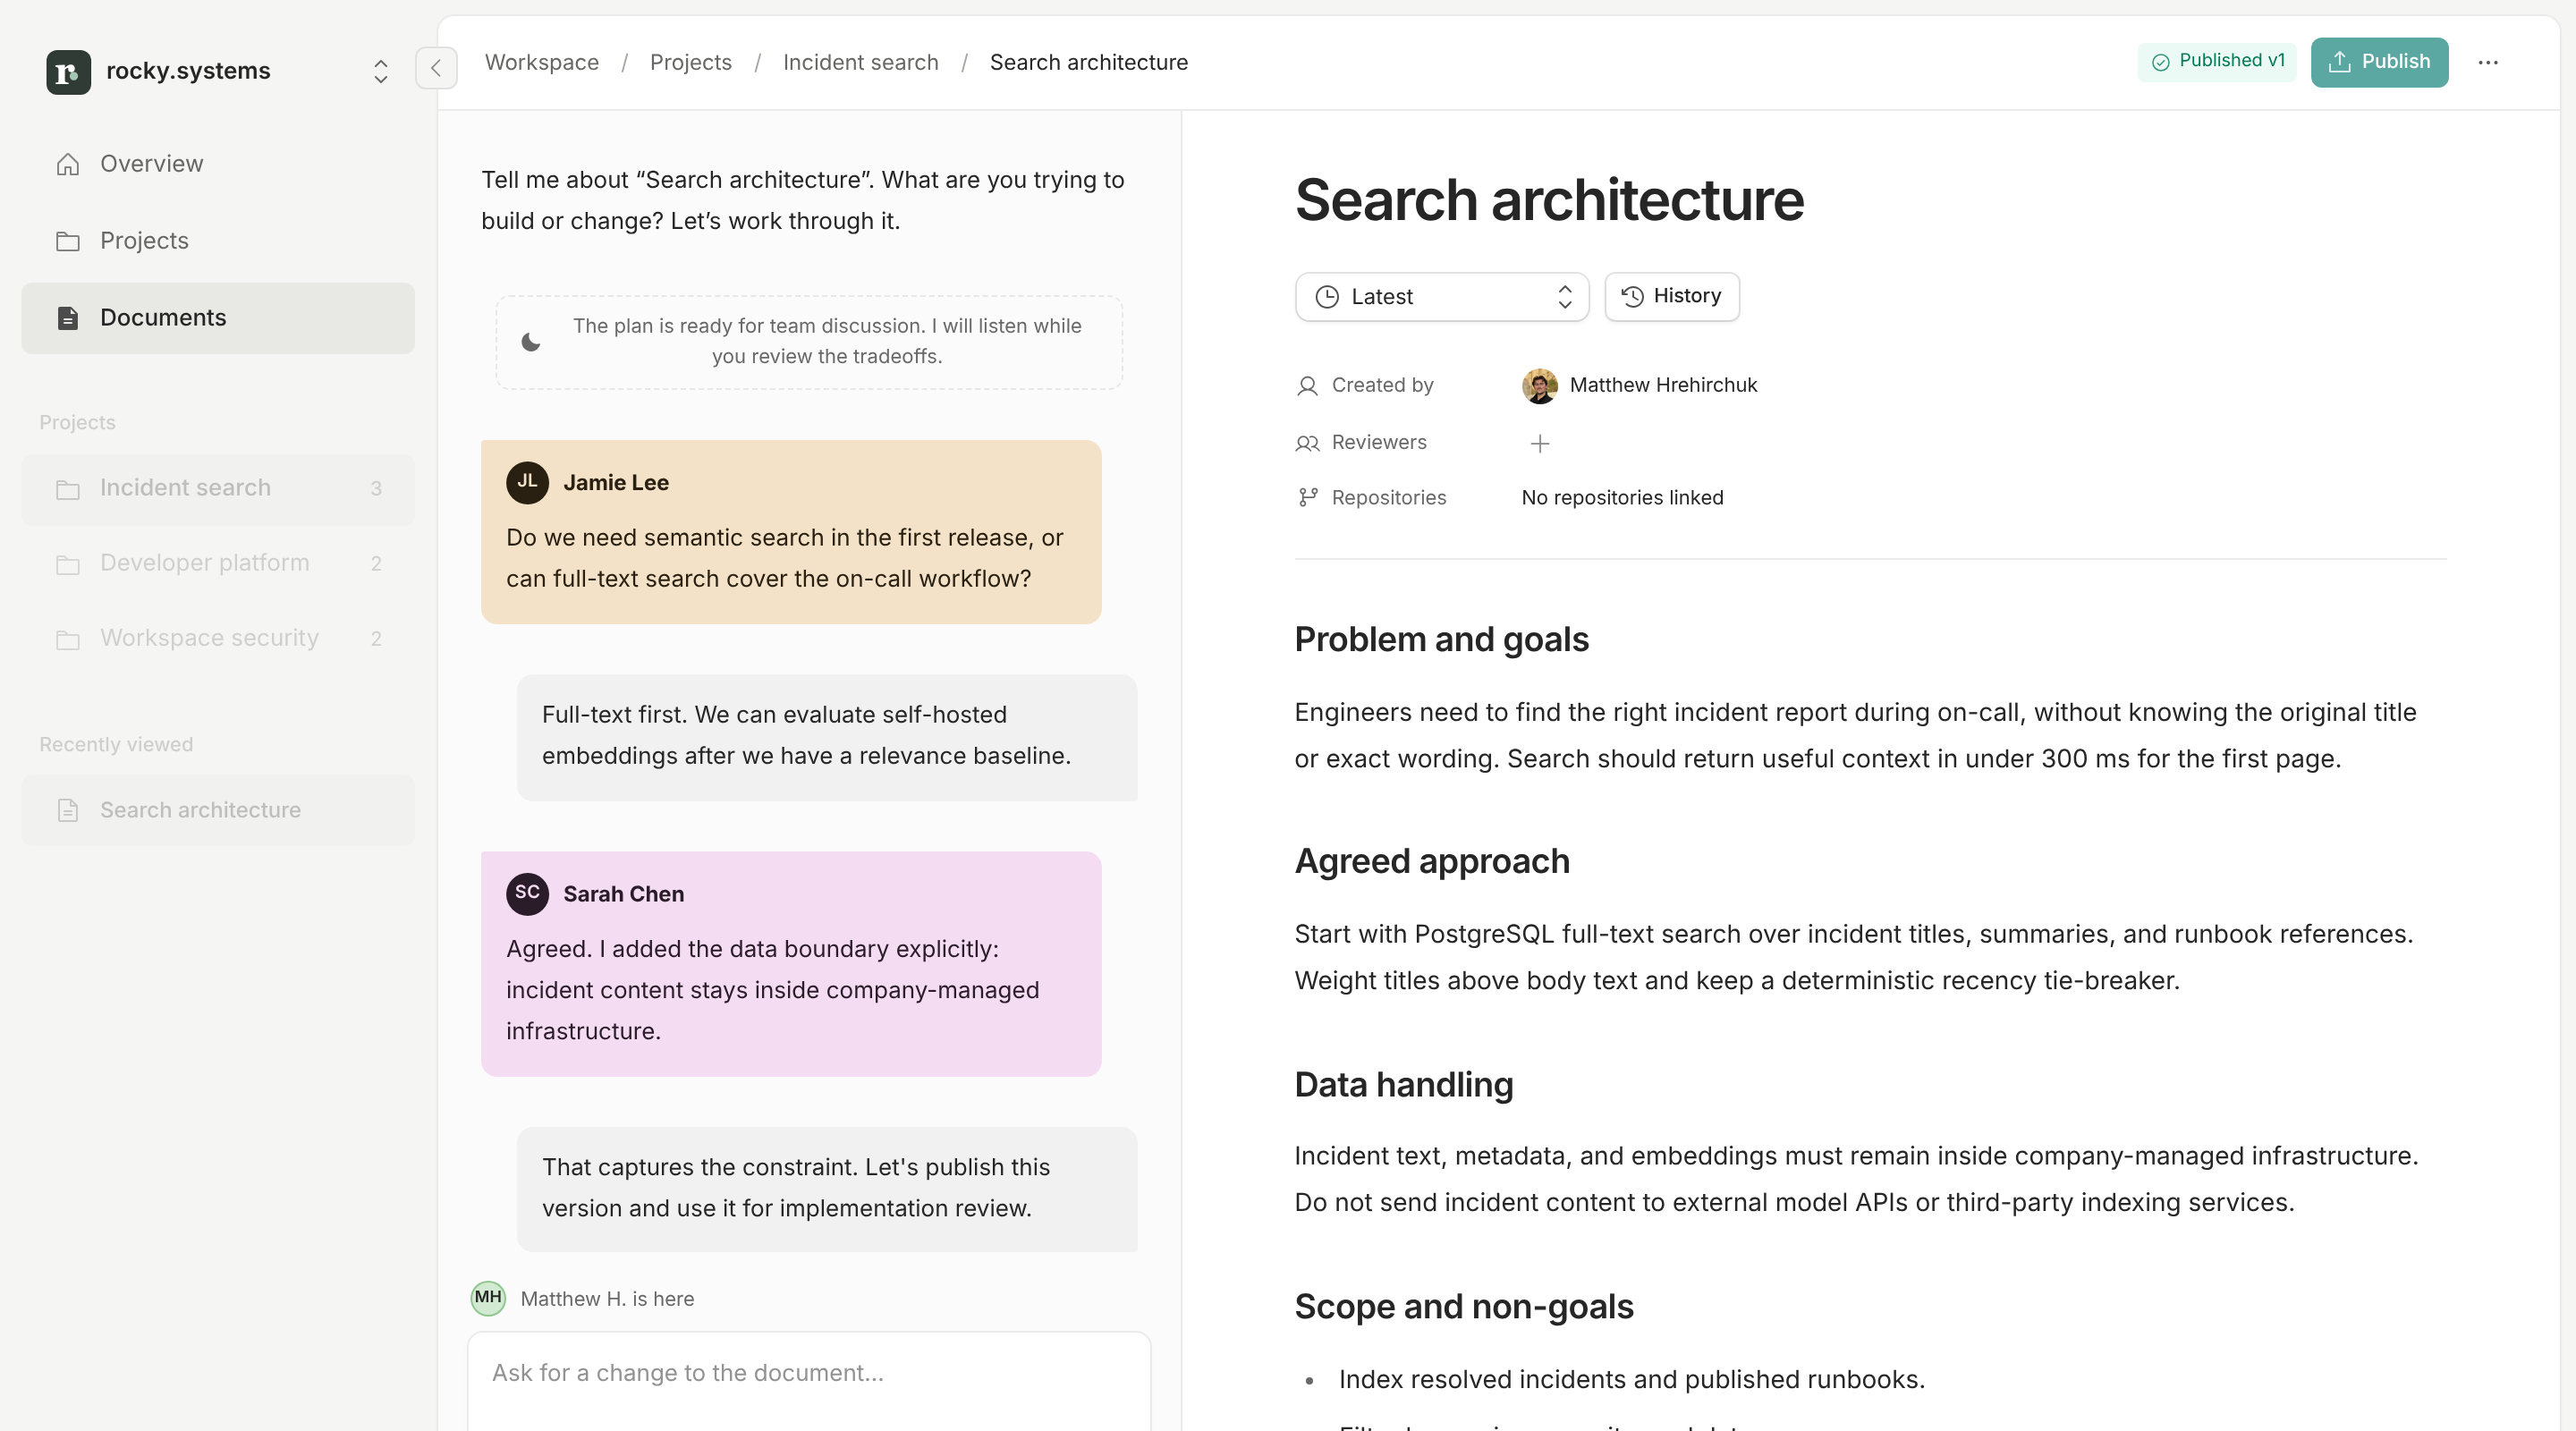Navigate to Workspace breadcrumb
This screenshot has width=2576, height=1431.
point(542,62)
